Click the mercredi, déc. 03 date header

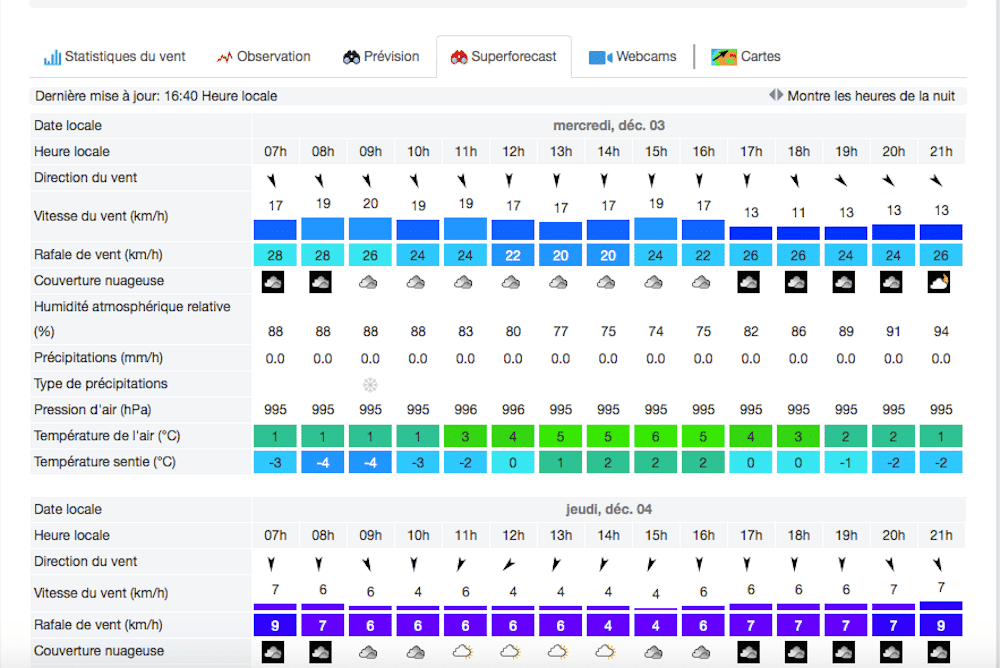[x=608, y=126]
